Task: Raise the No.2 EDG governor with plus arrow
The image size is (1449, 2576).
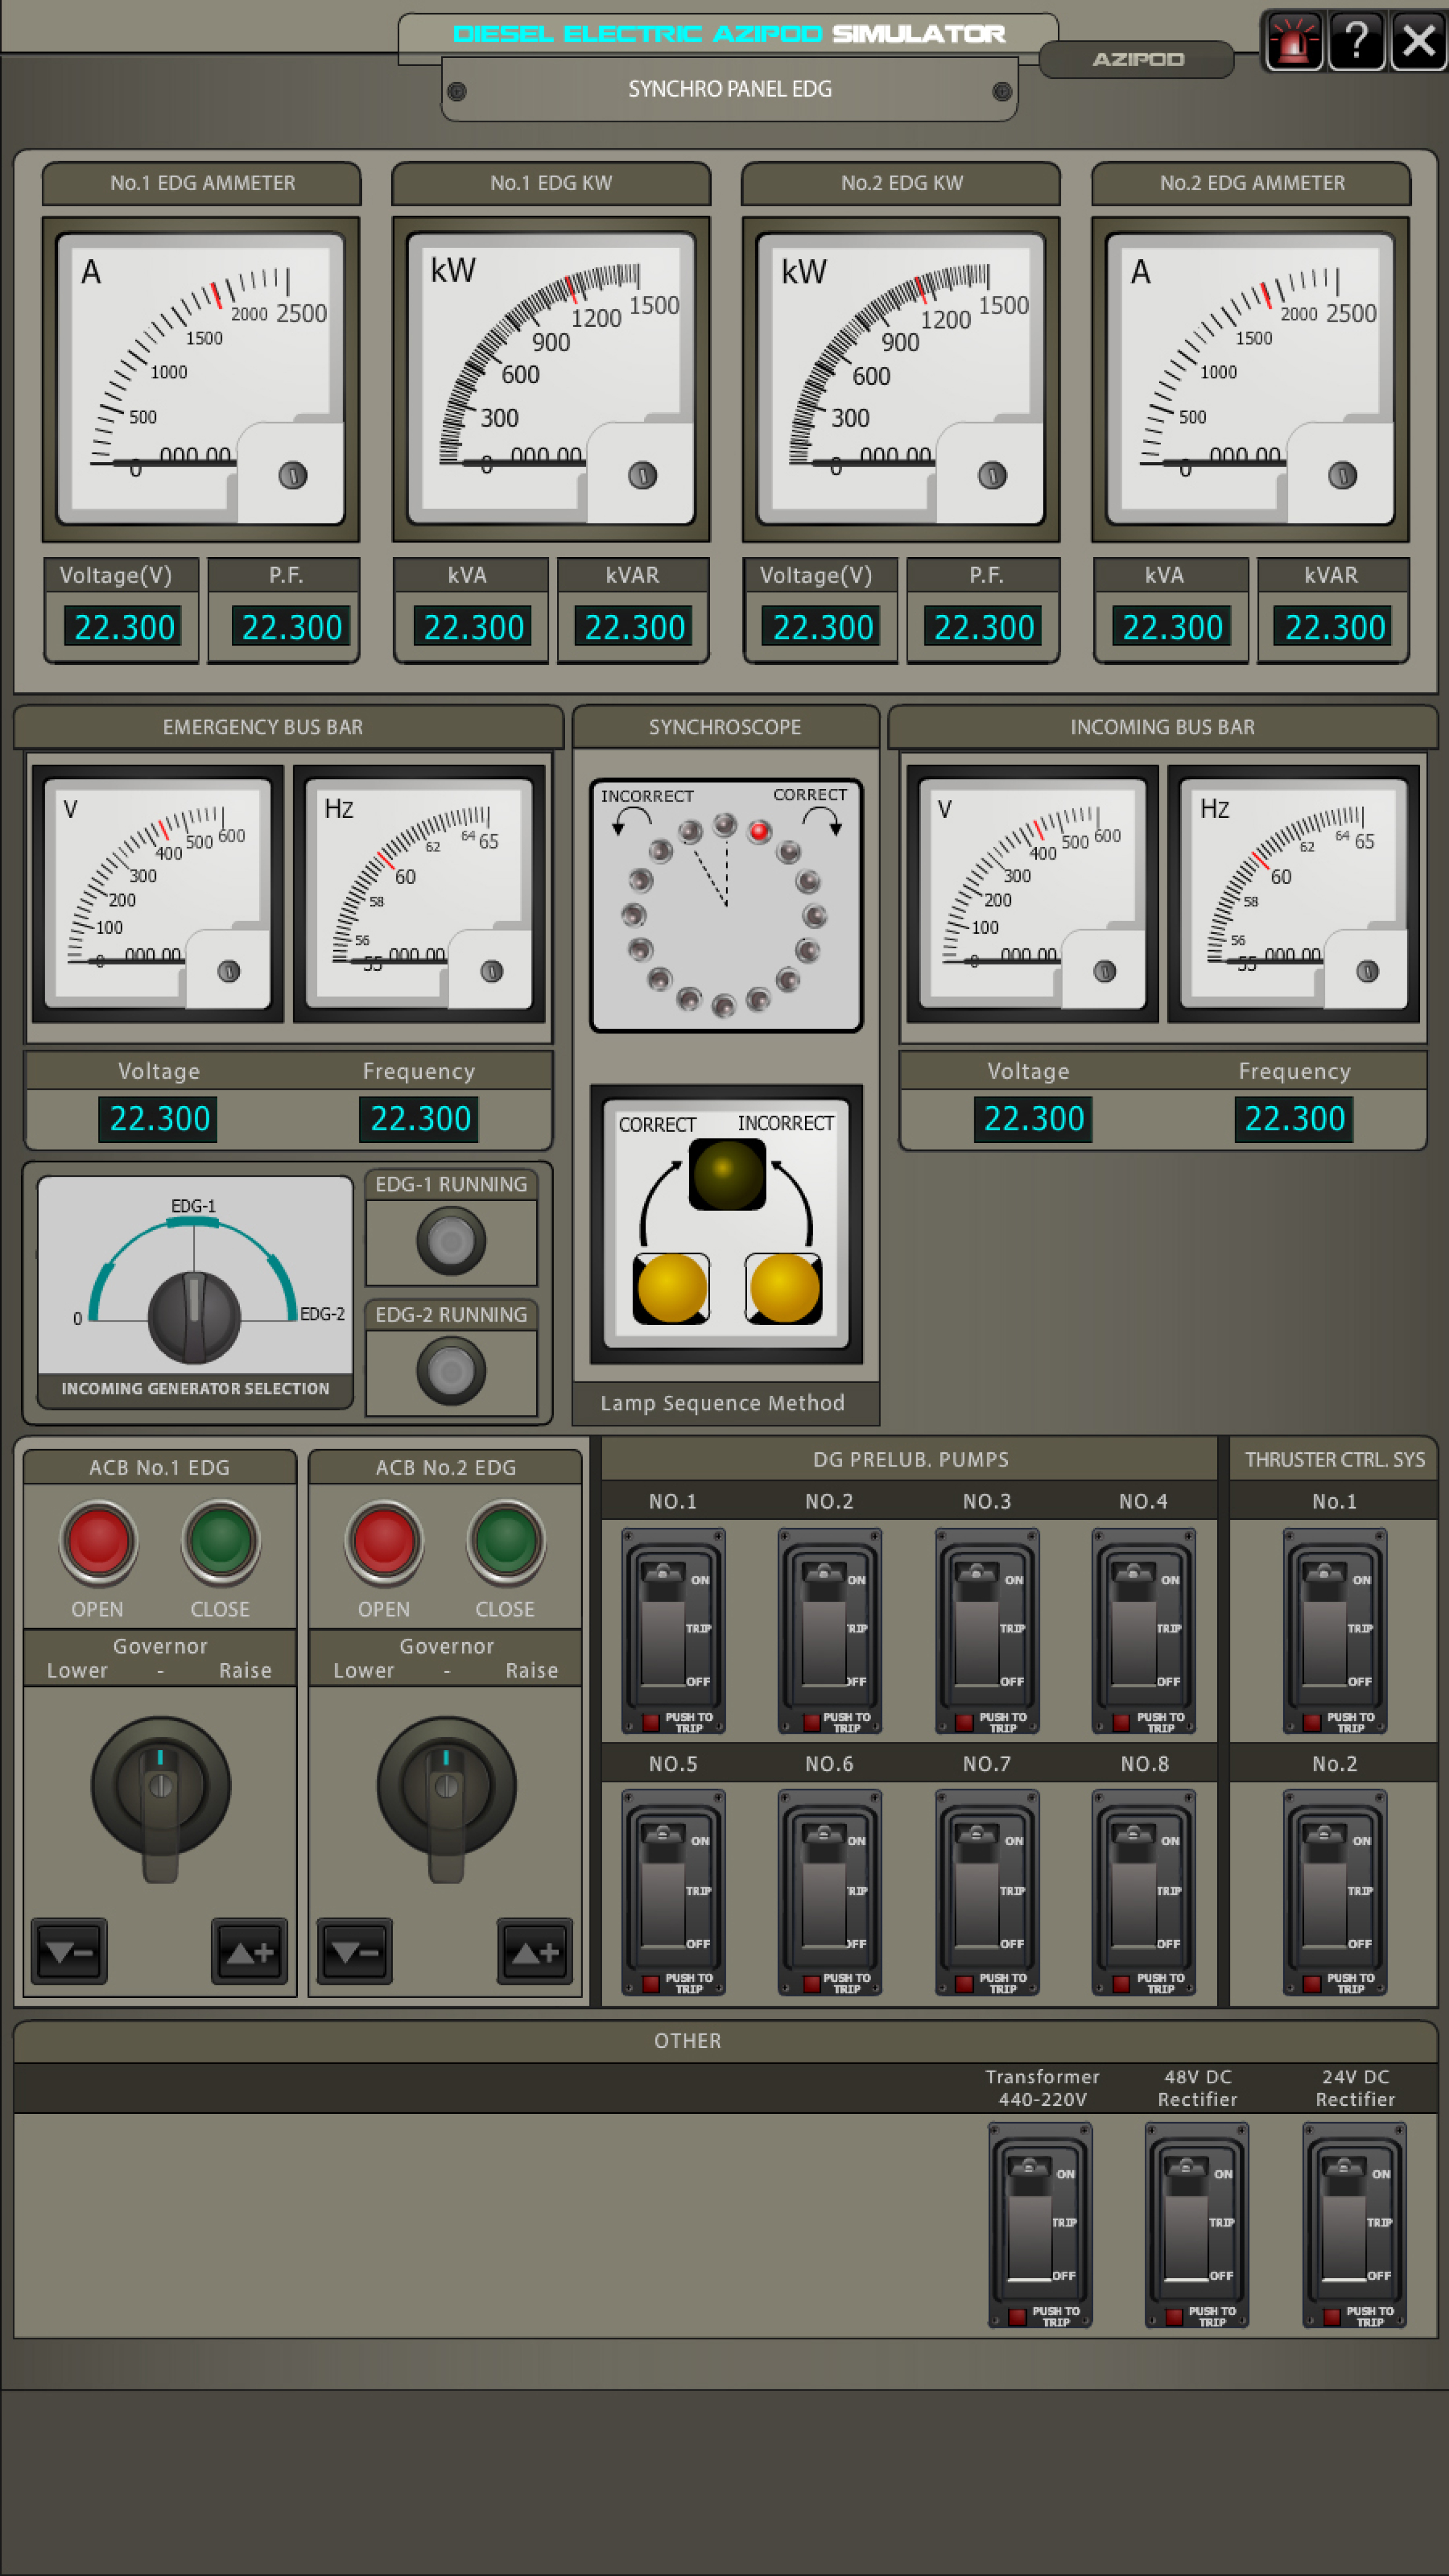Action: pyautogui.click(x=535, y=1950)
